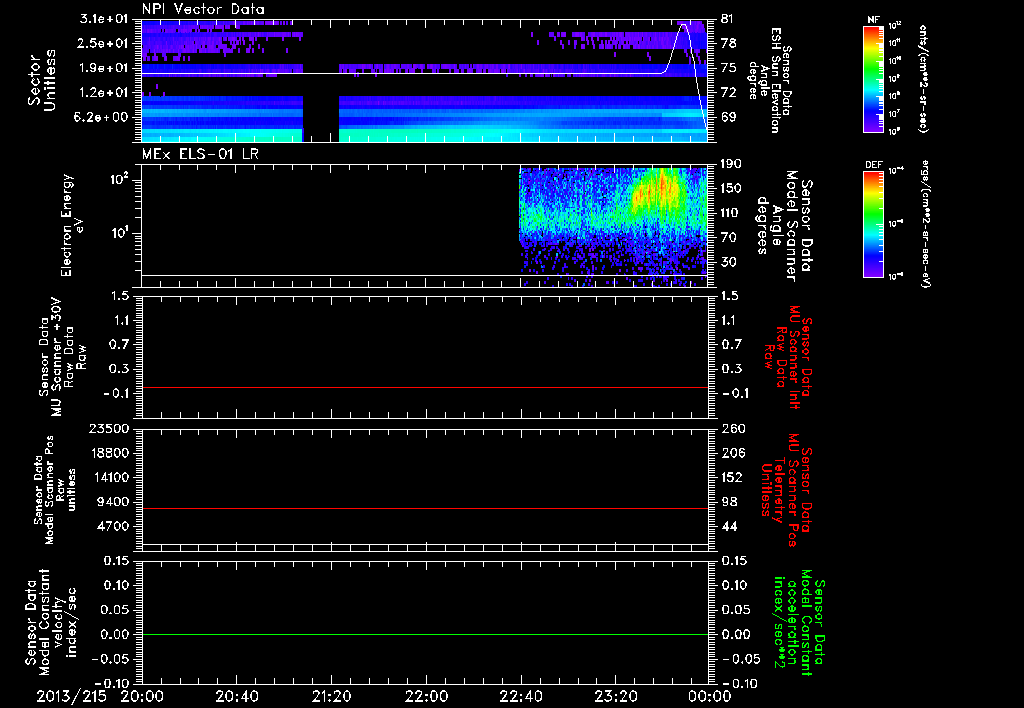Click the 69 degree tick label
The image size is (1024, 708).
point(729,117)
